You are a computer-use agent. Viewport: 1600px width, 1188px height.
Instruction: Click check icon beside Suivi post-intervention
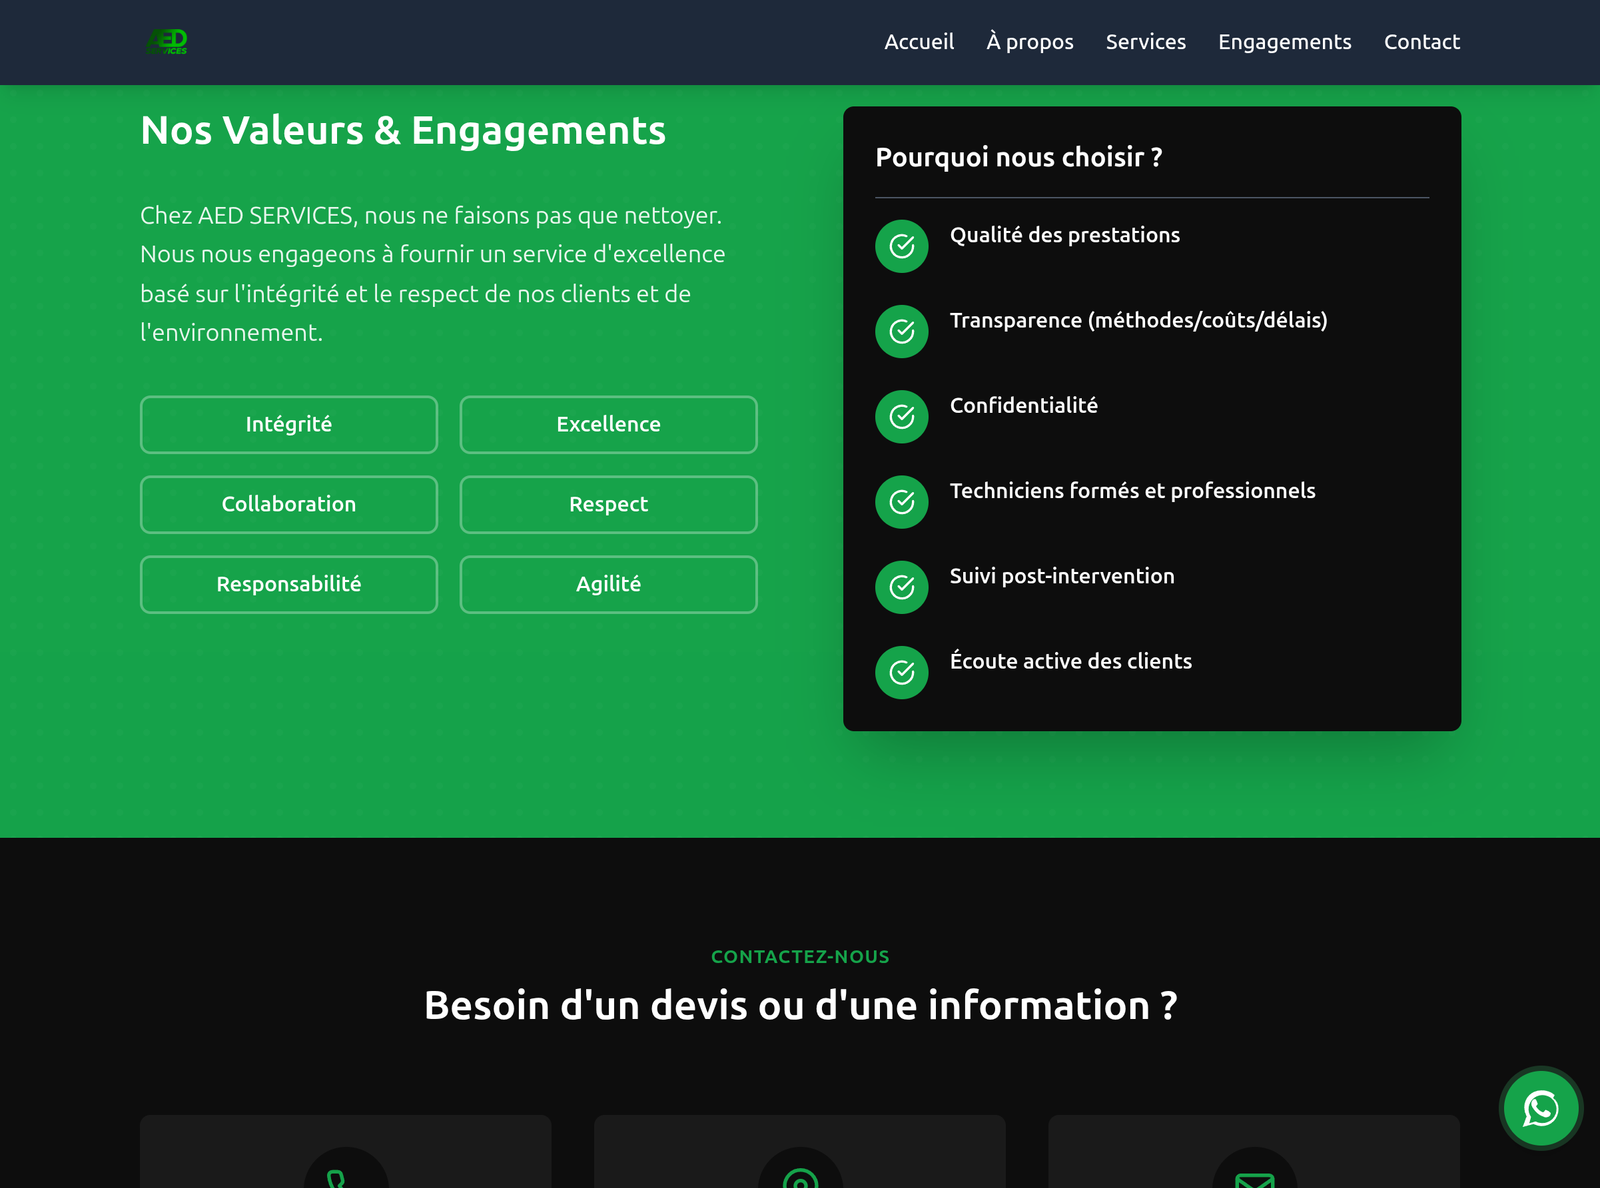point(902,587)
